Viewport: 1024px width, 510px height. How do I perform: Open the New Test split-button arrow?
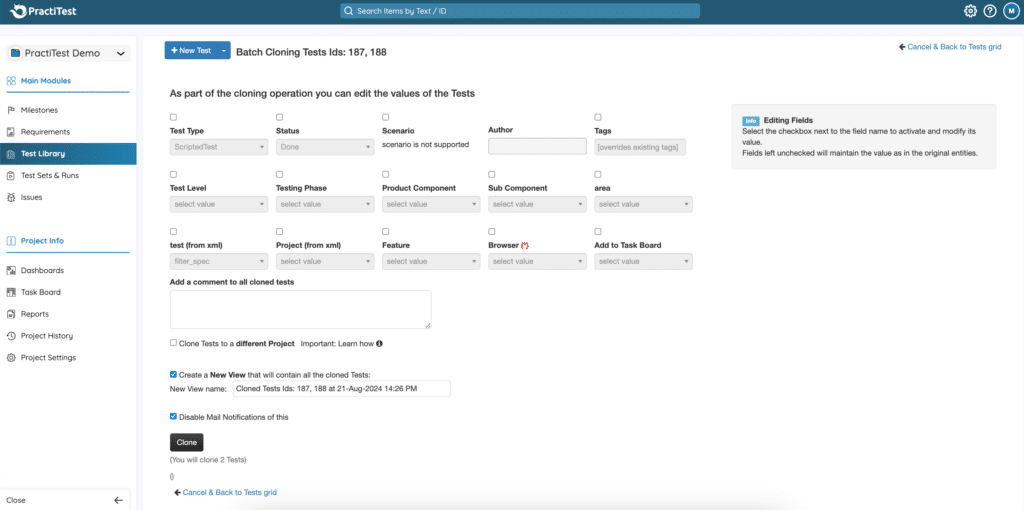(x=223, y=50)
